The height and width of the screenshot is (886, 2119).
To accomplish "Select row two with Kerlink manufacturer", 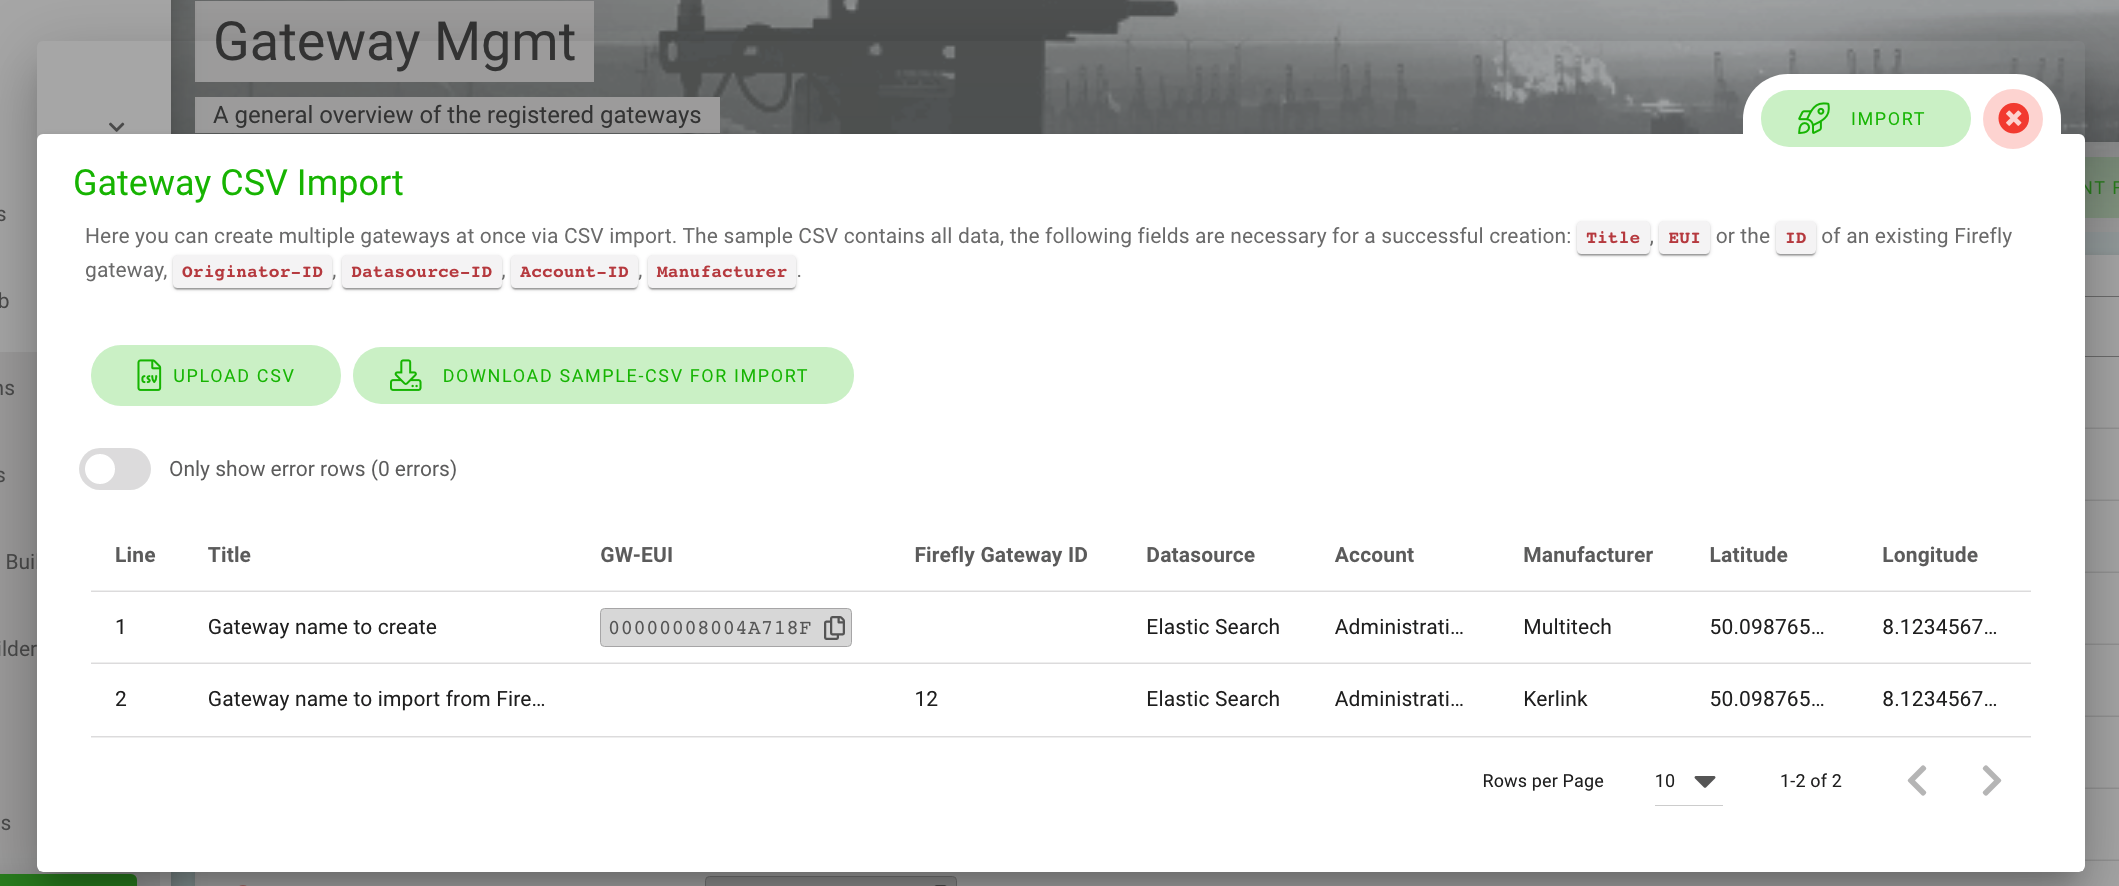I will (1555, 699).
